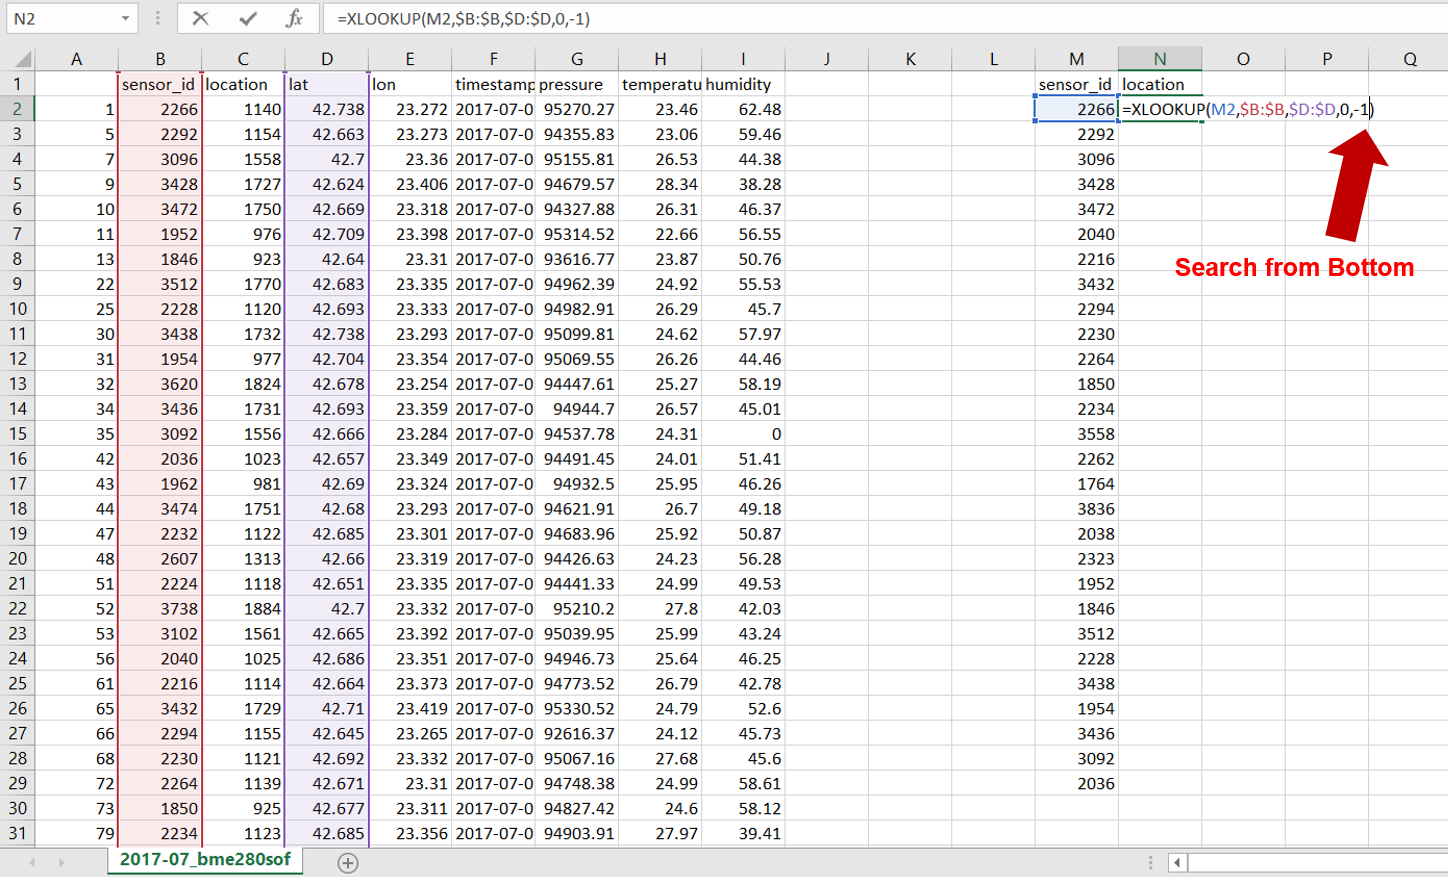Select column N header
Image resolution: width=1448 pixels, height=877 pixels.
(1160, 59)
